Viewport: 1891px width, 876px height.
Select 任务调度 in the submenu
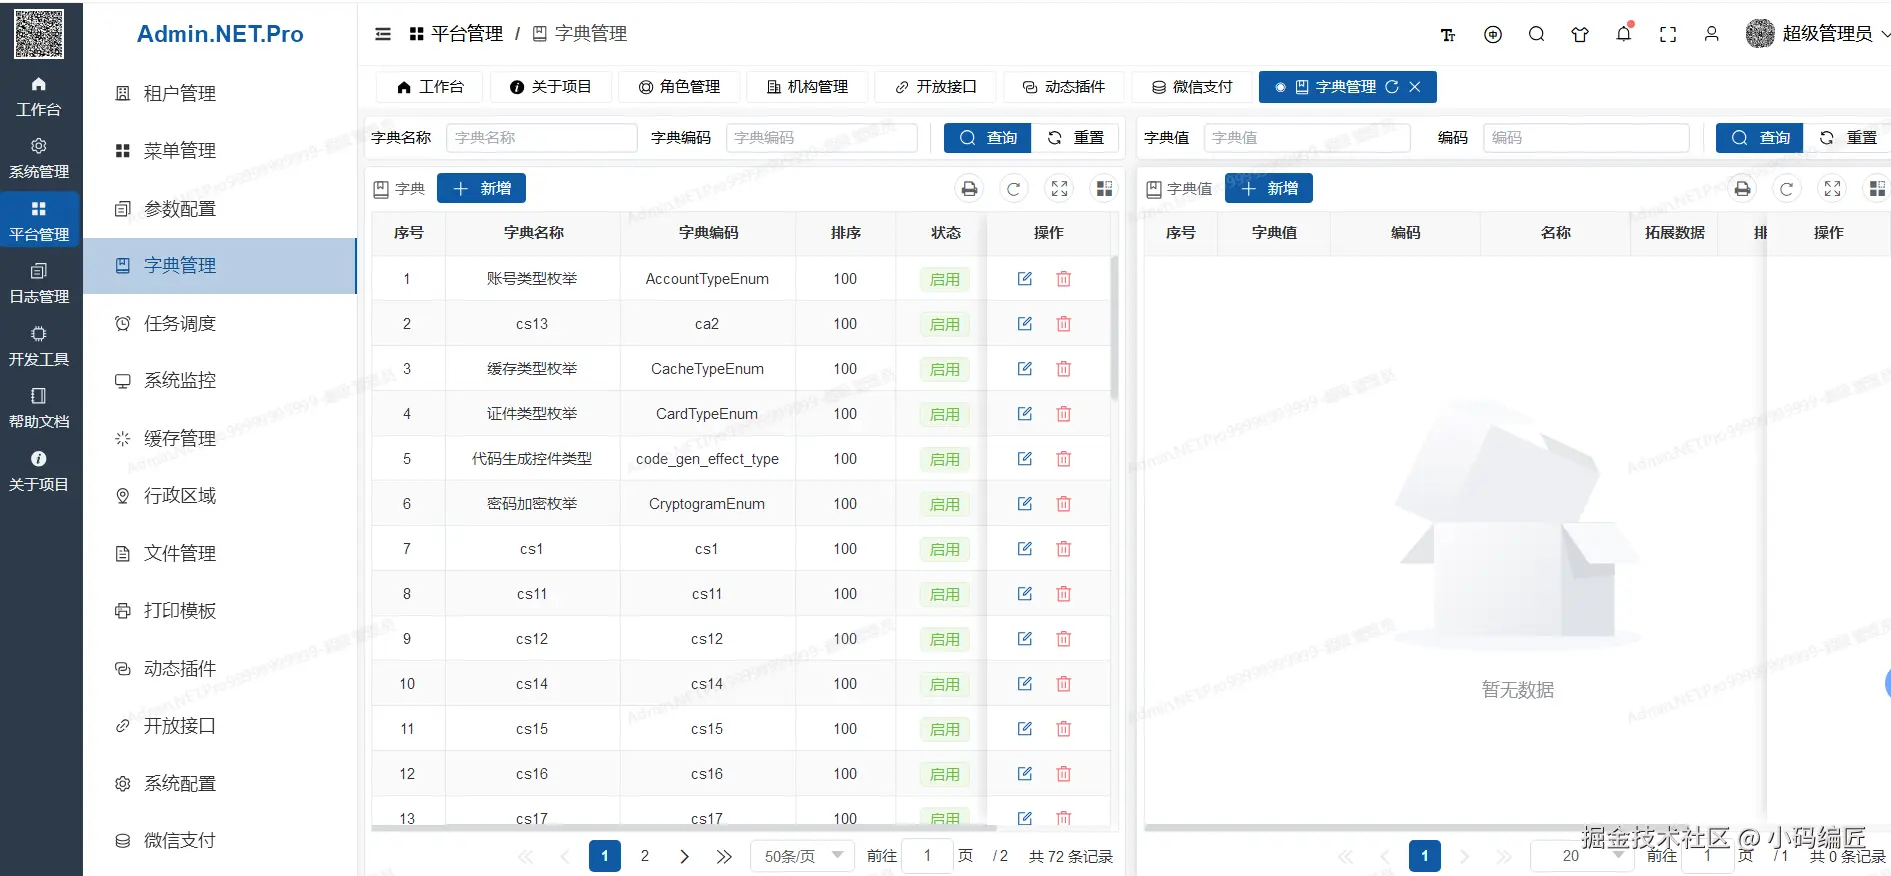pos(220,324)
